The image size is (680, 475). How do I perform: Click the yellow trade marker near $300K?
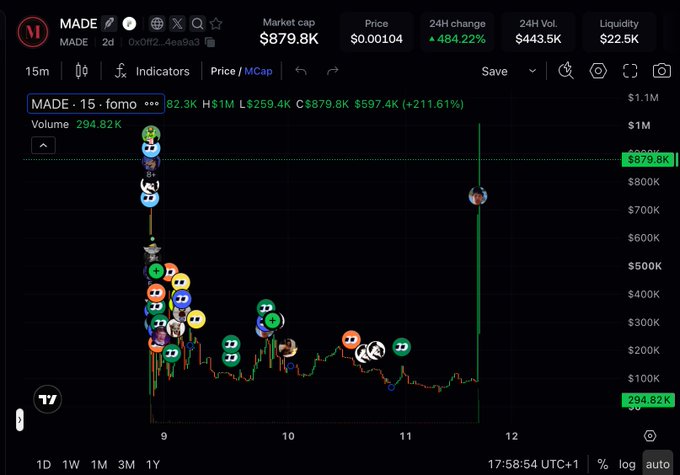[x=196, y=319]
